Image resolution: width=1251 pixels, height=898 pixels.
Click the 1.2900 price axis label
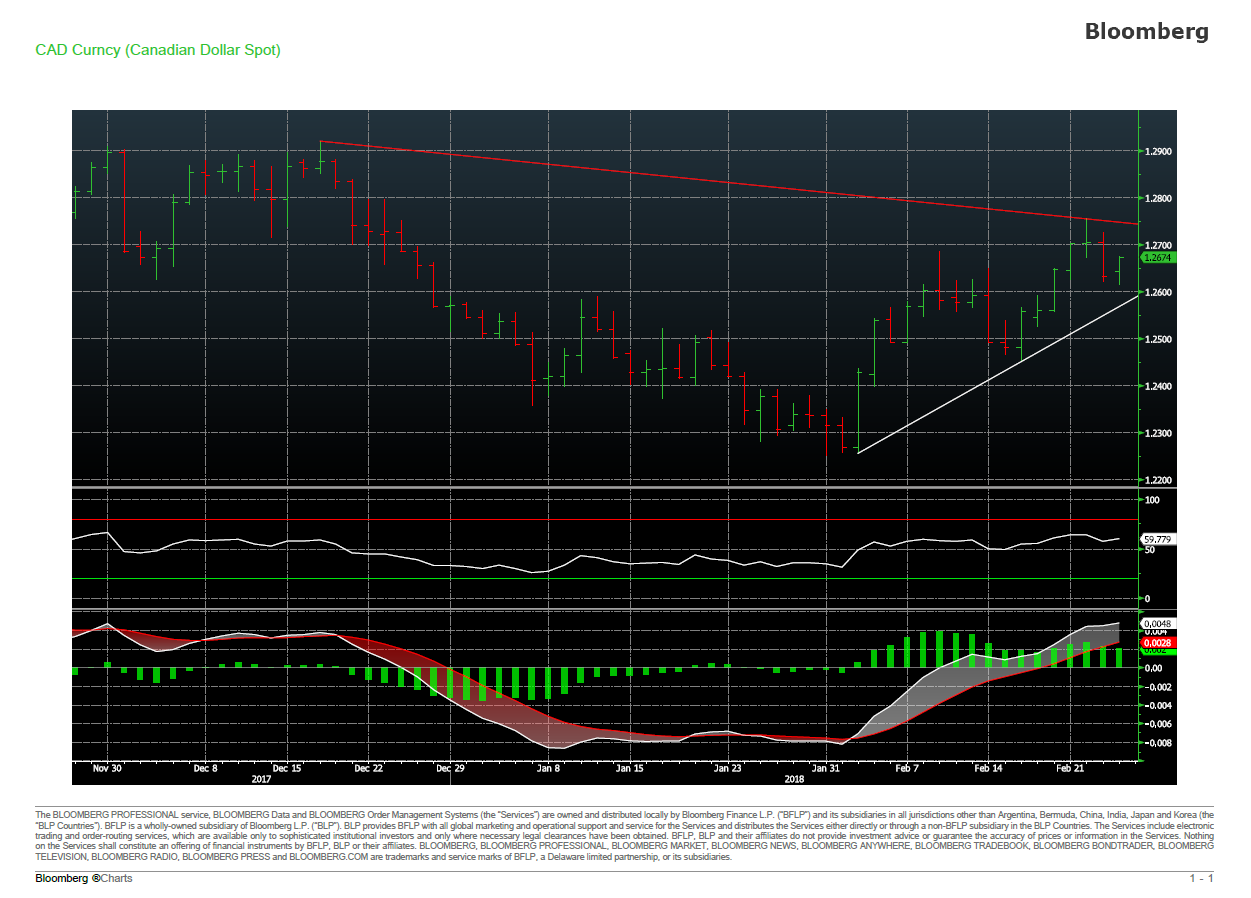[1157, 152]
